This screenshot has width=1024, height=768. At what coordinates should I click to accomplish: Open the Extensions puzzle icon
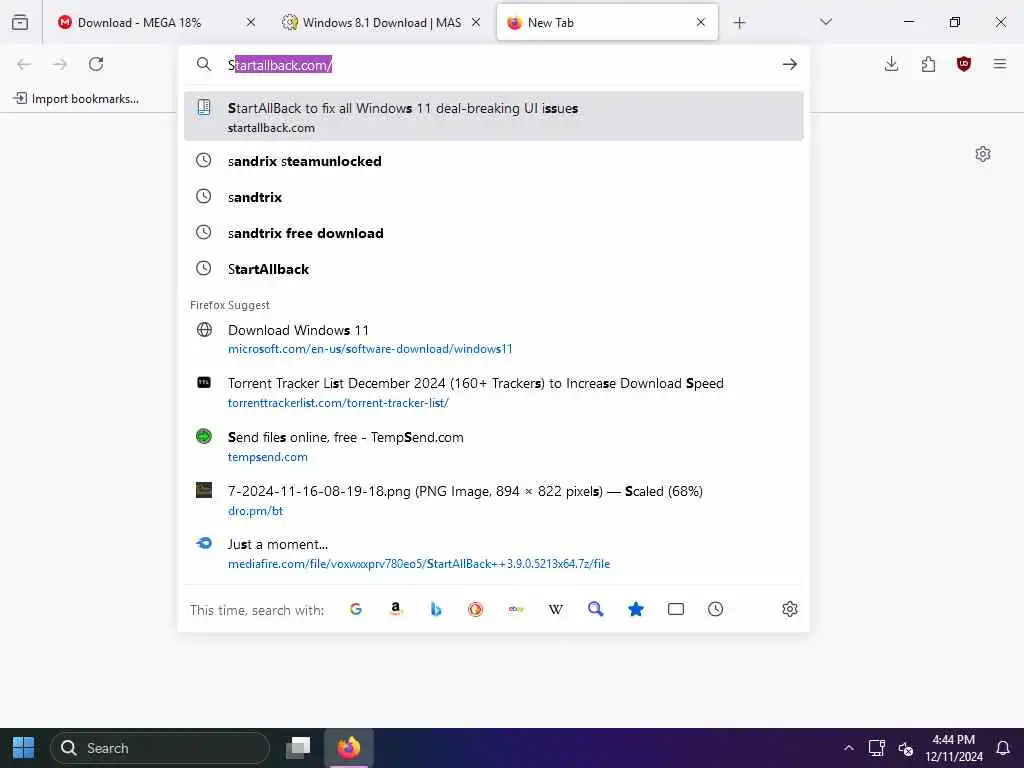tap(928, 64)
